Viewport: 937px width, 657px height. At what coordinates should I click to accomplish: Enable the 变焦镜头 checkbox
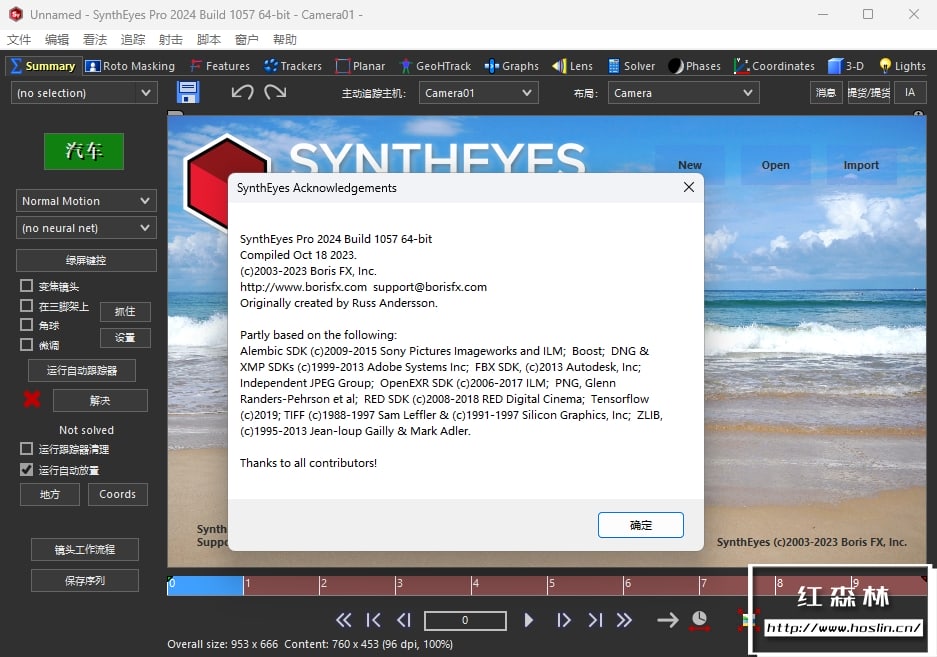pyautogui.click(x=27, y=286)
